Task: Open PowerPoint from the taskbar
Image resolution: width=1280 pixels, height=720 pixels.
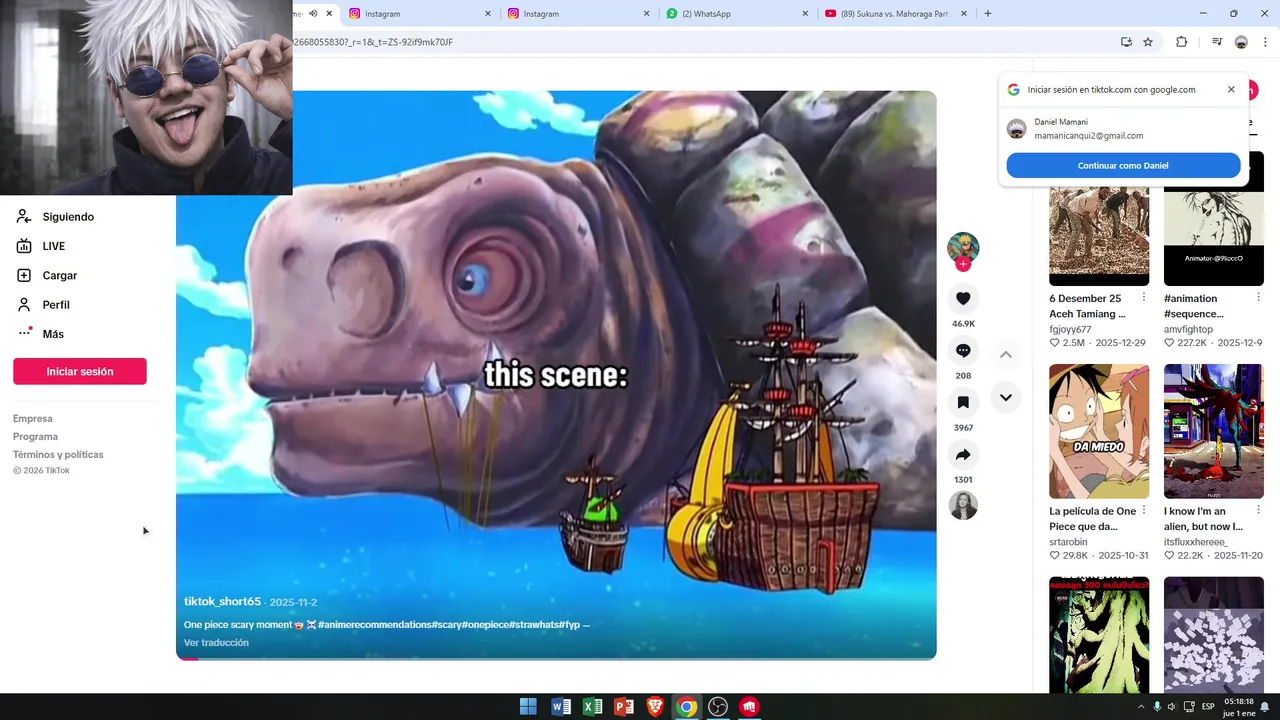Action: tap(623, 706)
